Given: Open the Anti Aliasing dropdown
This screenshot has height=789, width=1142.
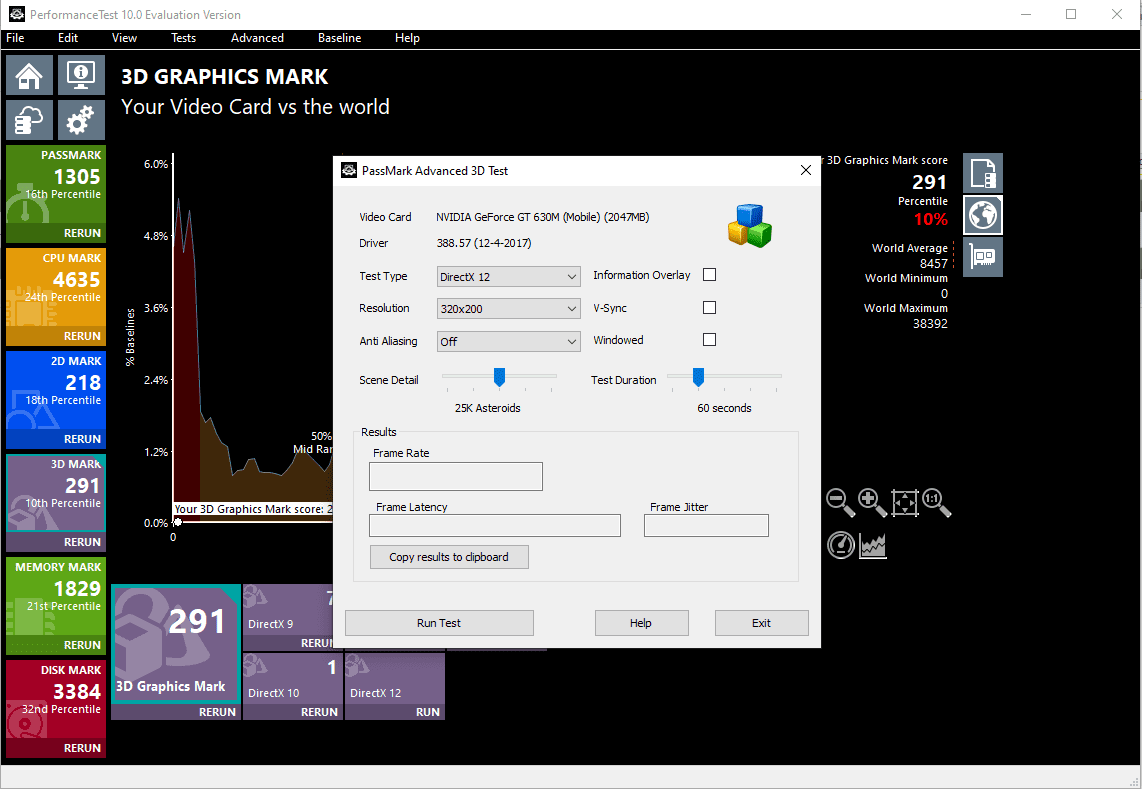Looking at the screenshot, I should pos(508,342).
